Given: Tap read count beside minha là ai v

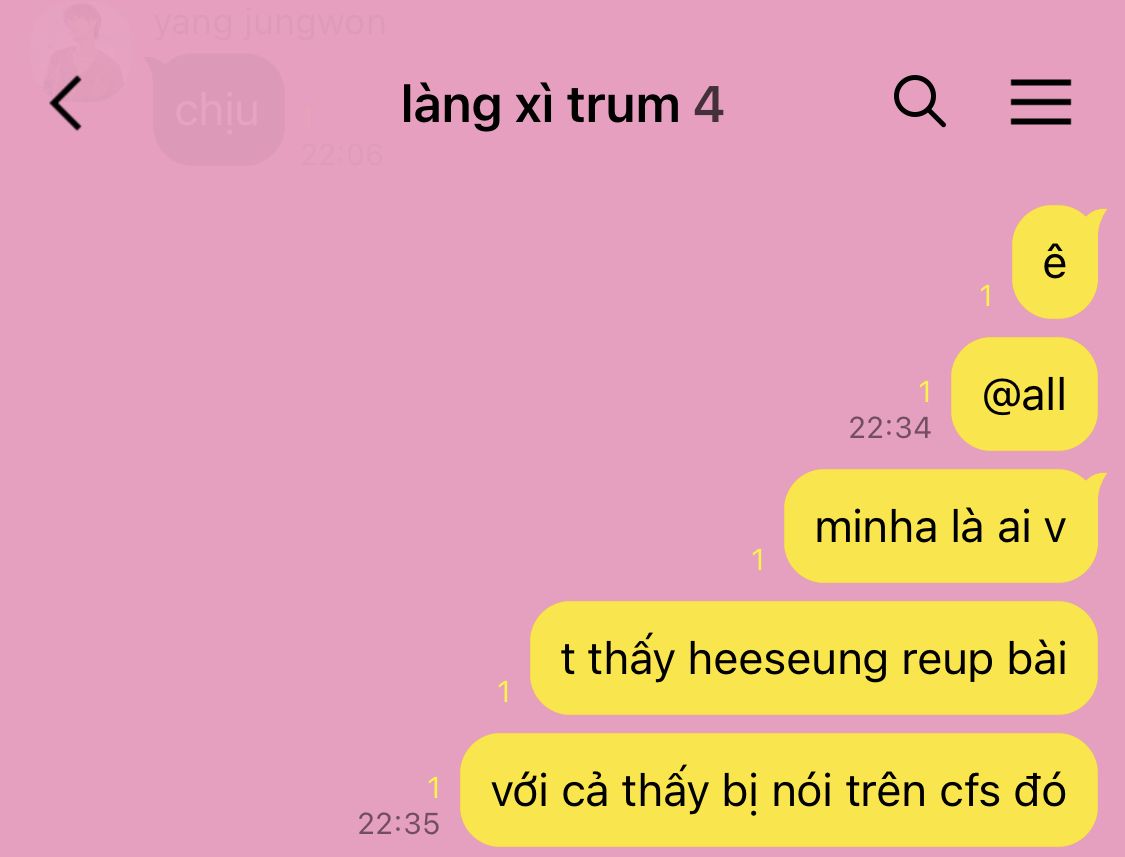Looking at the screenshot, I should pyautogui.click(x=758, y=559).
